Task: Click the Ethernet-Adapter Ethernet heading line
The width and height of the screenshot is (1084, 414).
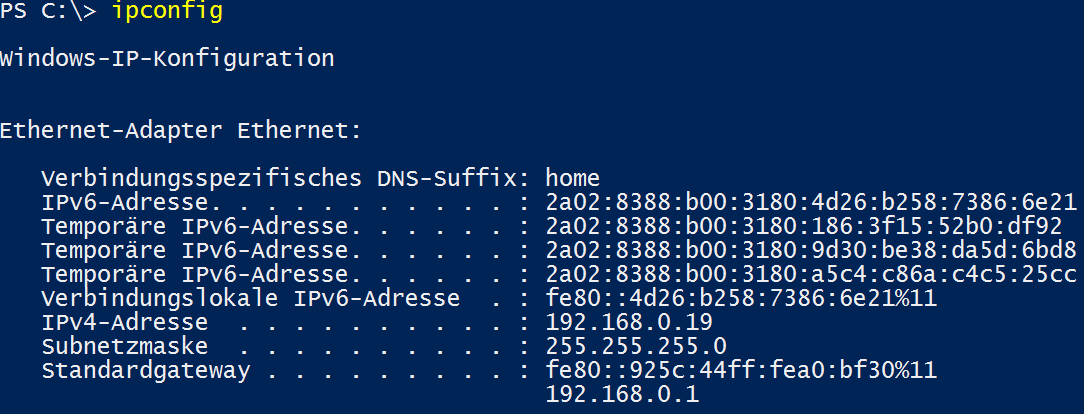Action: [180, 131]
